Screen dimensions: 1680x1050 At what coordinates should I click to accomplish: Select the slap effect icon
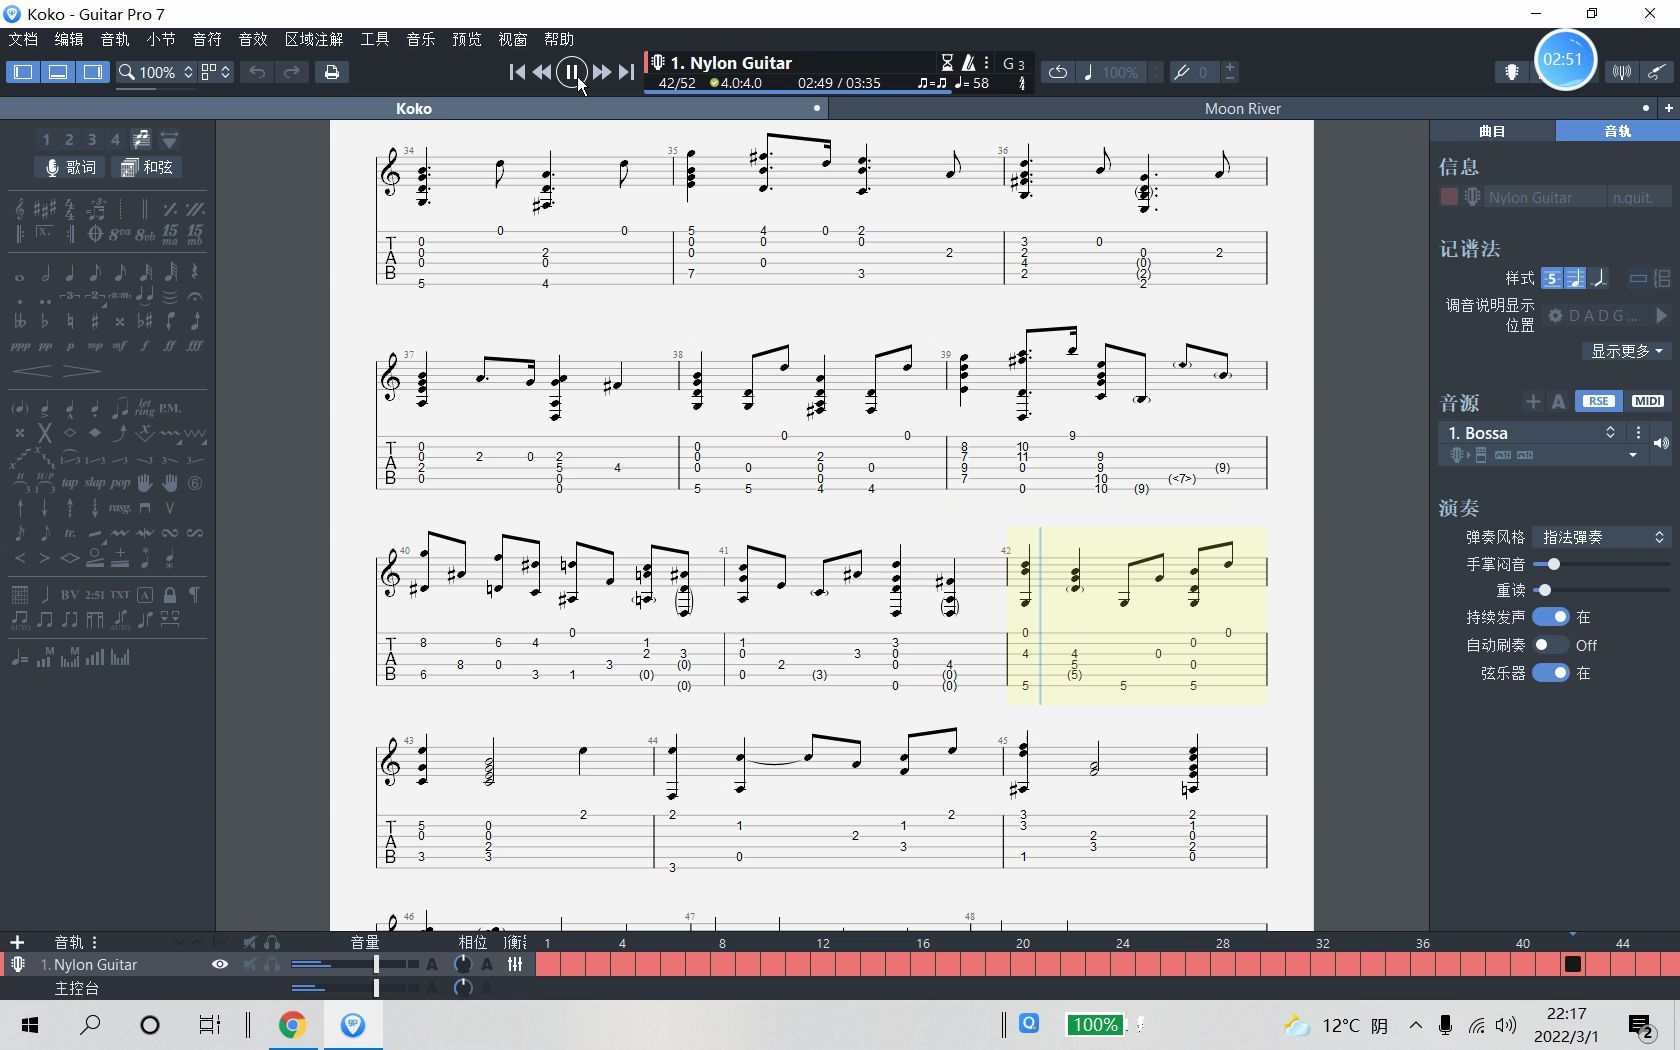click(x=95, y=483)
